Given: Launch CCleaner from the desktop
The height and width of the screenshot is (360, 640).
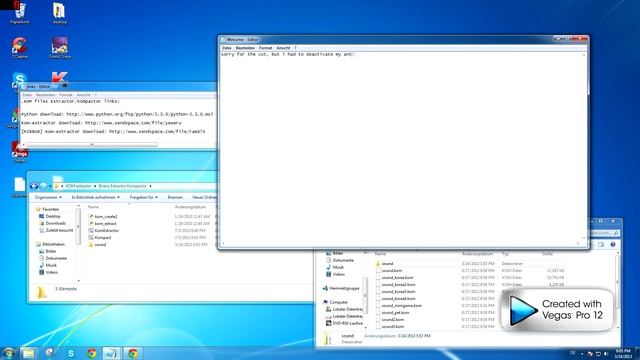Looking at the screenshot, I should pyautogui.click(x=20, y=48).
